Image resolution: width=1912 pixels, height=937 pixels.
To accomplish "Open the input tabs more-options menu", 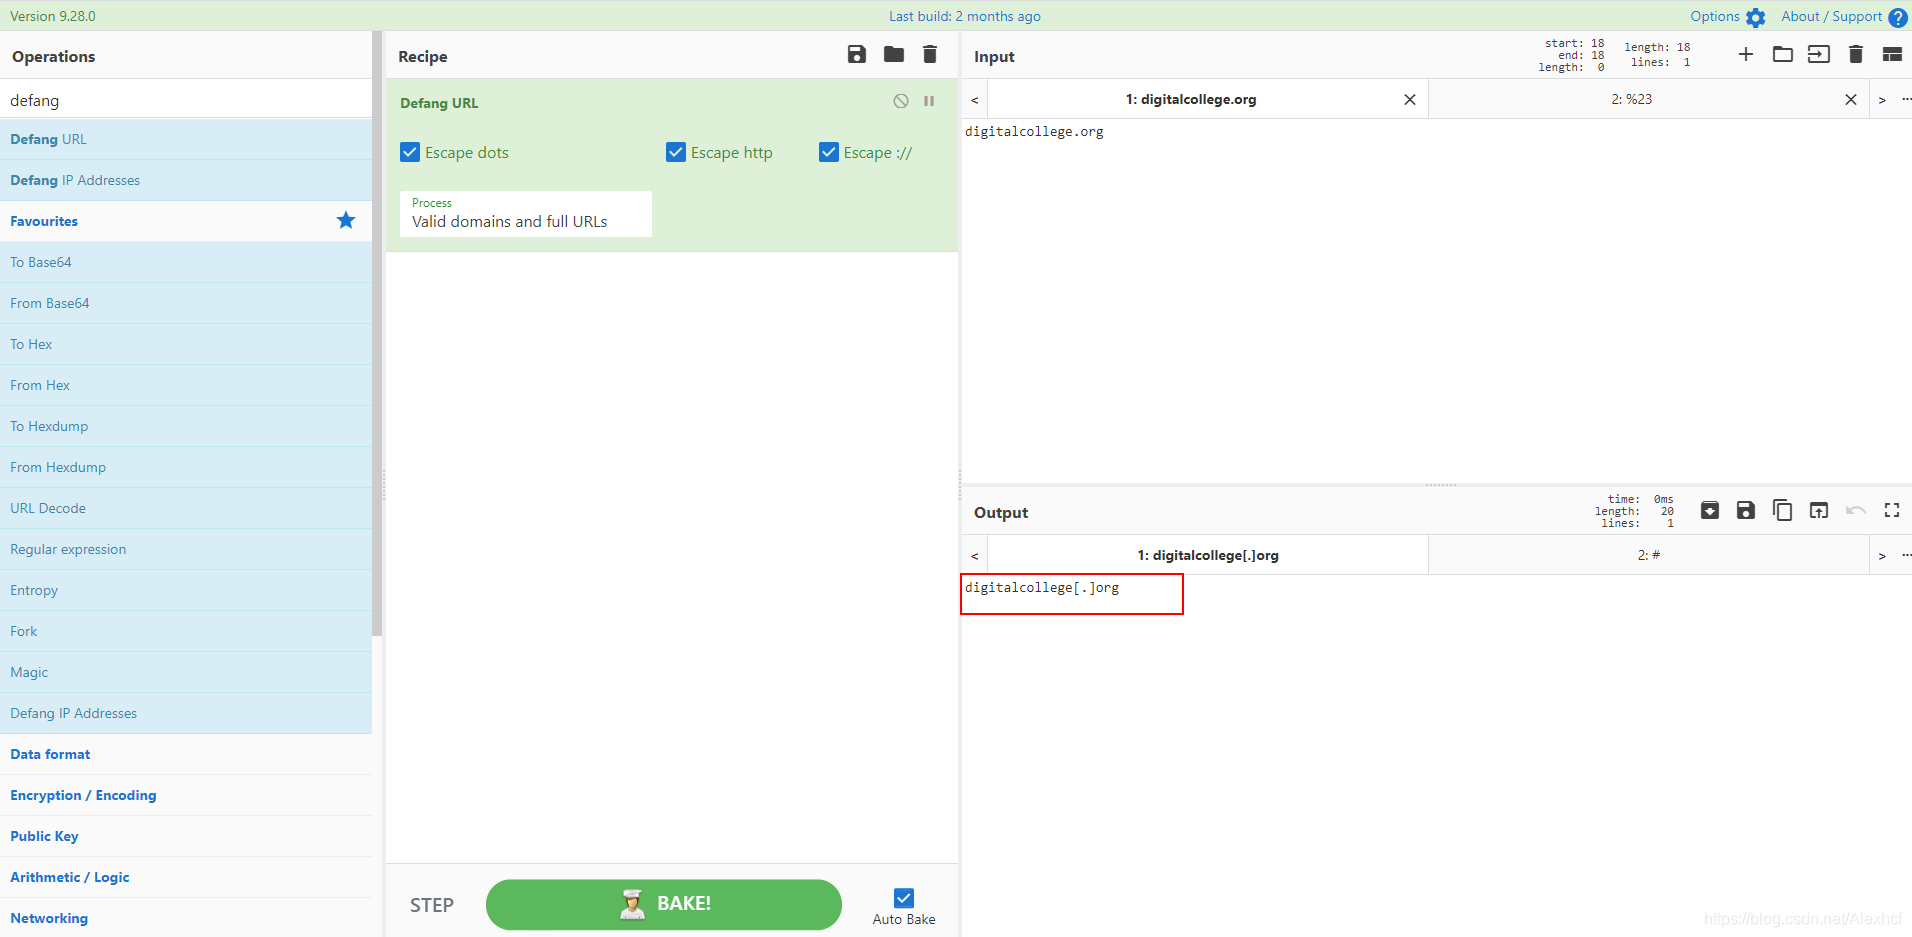I will pos(1906,99).
